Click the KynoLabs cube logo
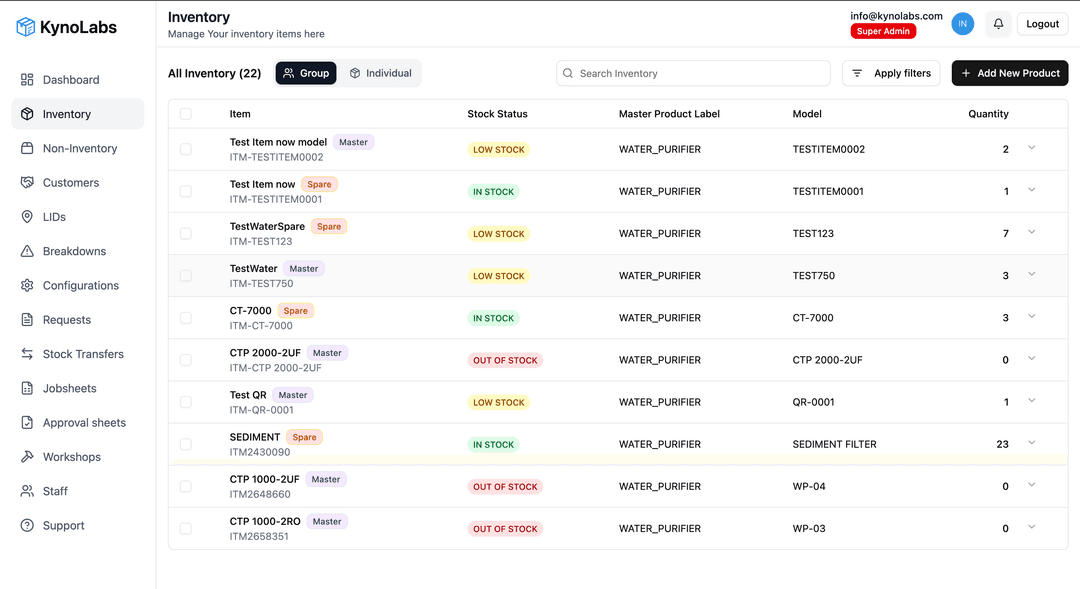Screen dimensions: 1080x589 26,27
